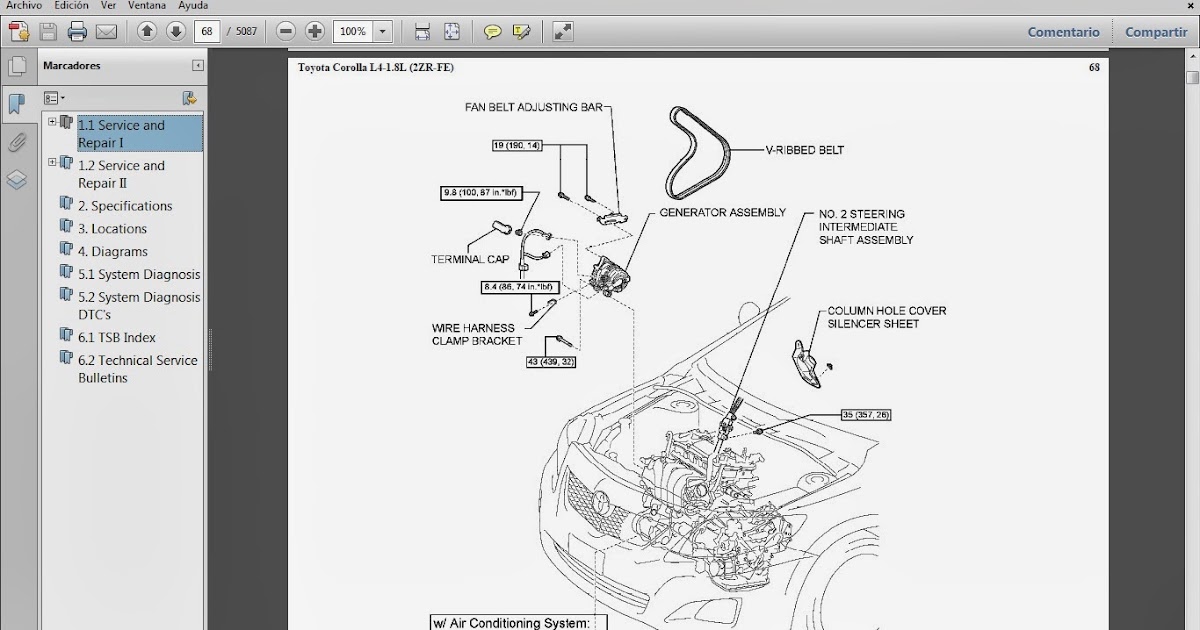Open the Print dialog icon

coord(76,31)
